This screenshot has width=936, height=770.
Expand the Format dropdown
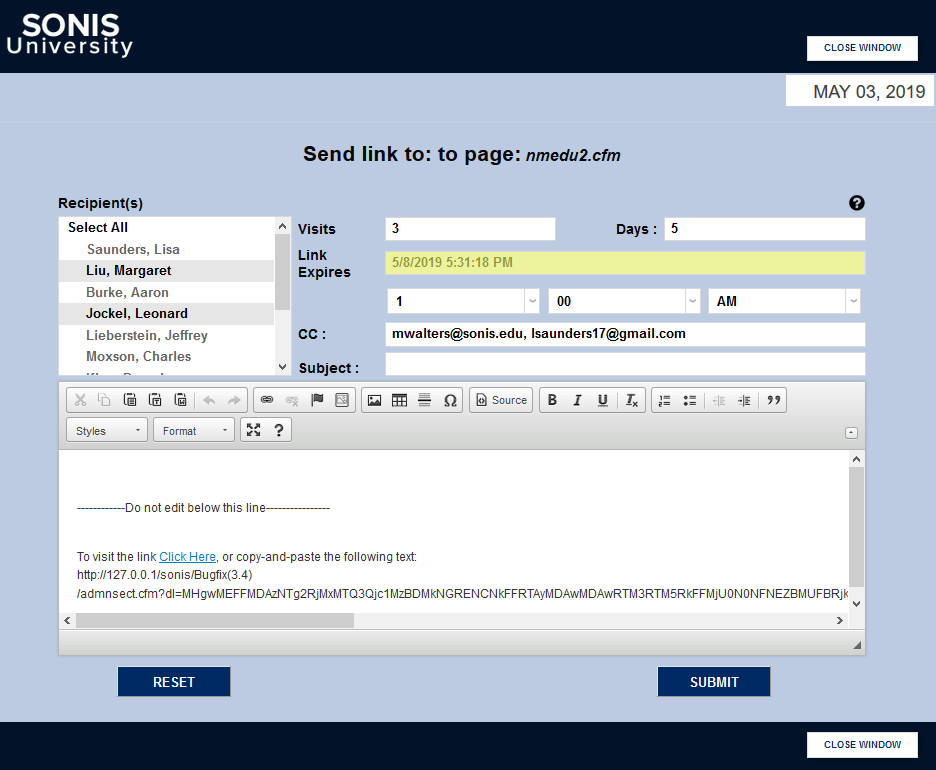193,431
